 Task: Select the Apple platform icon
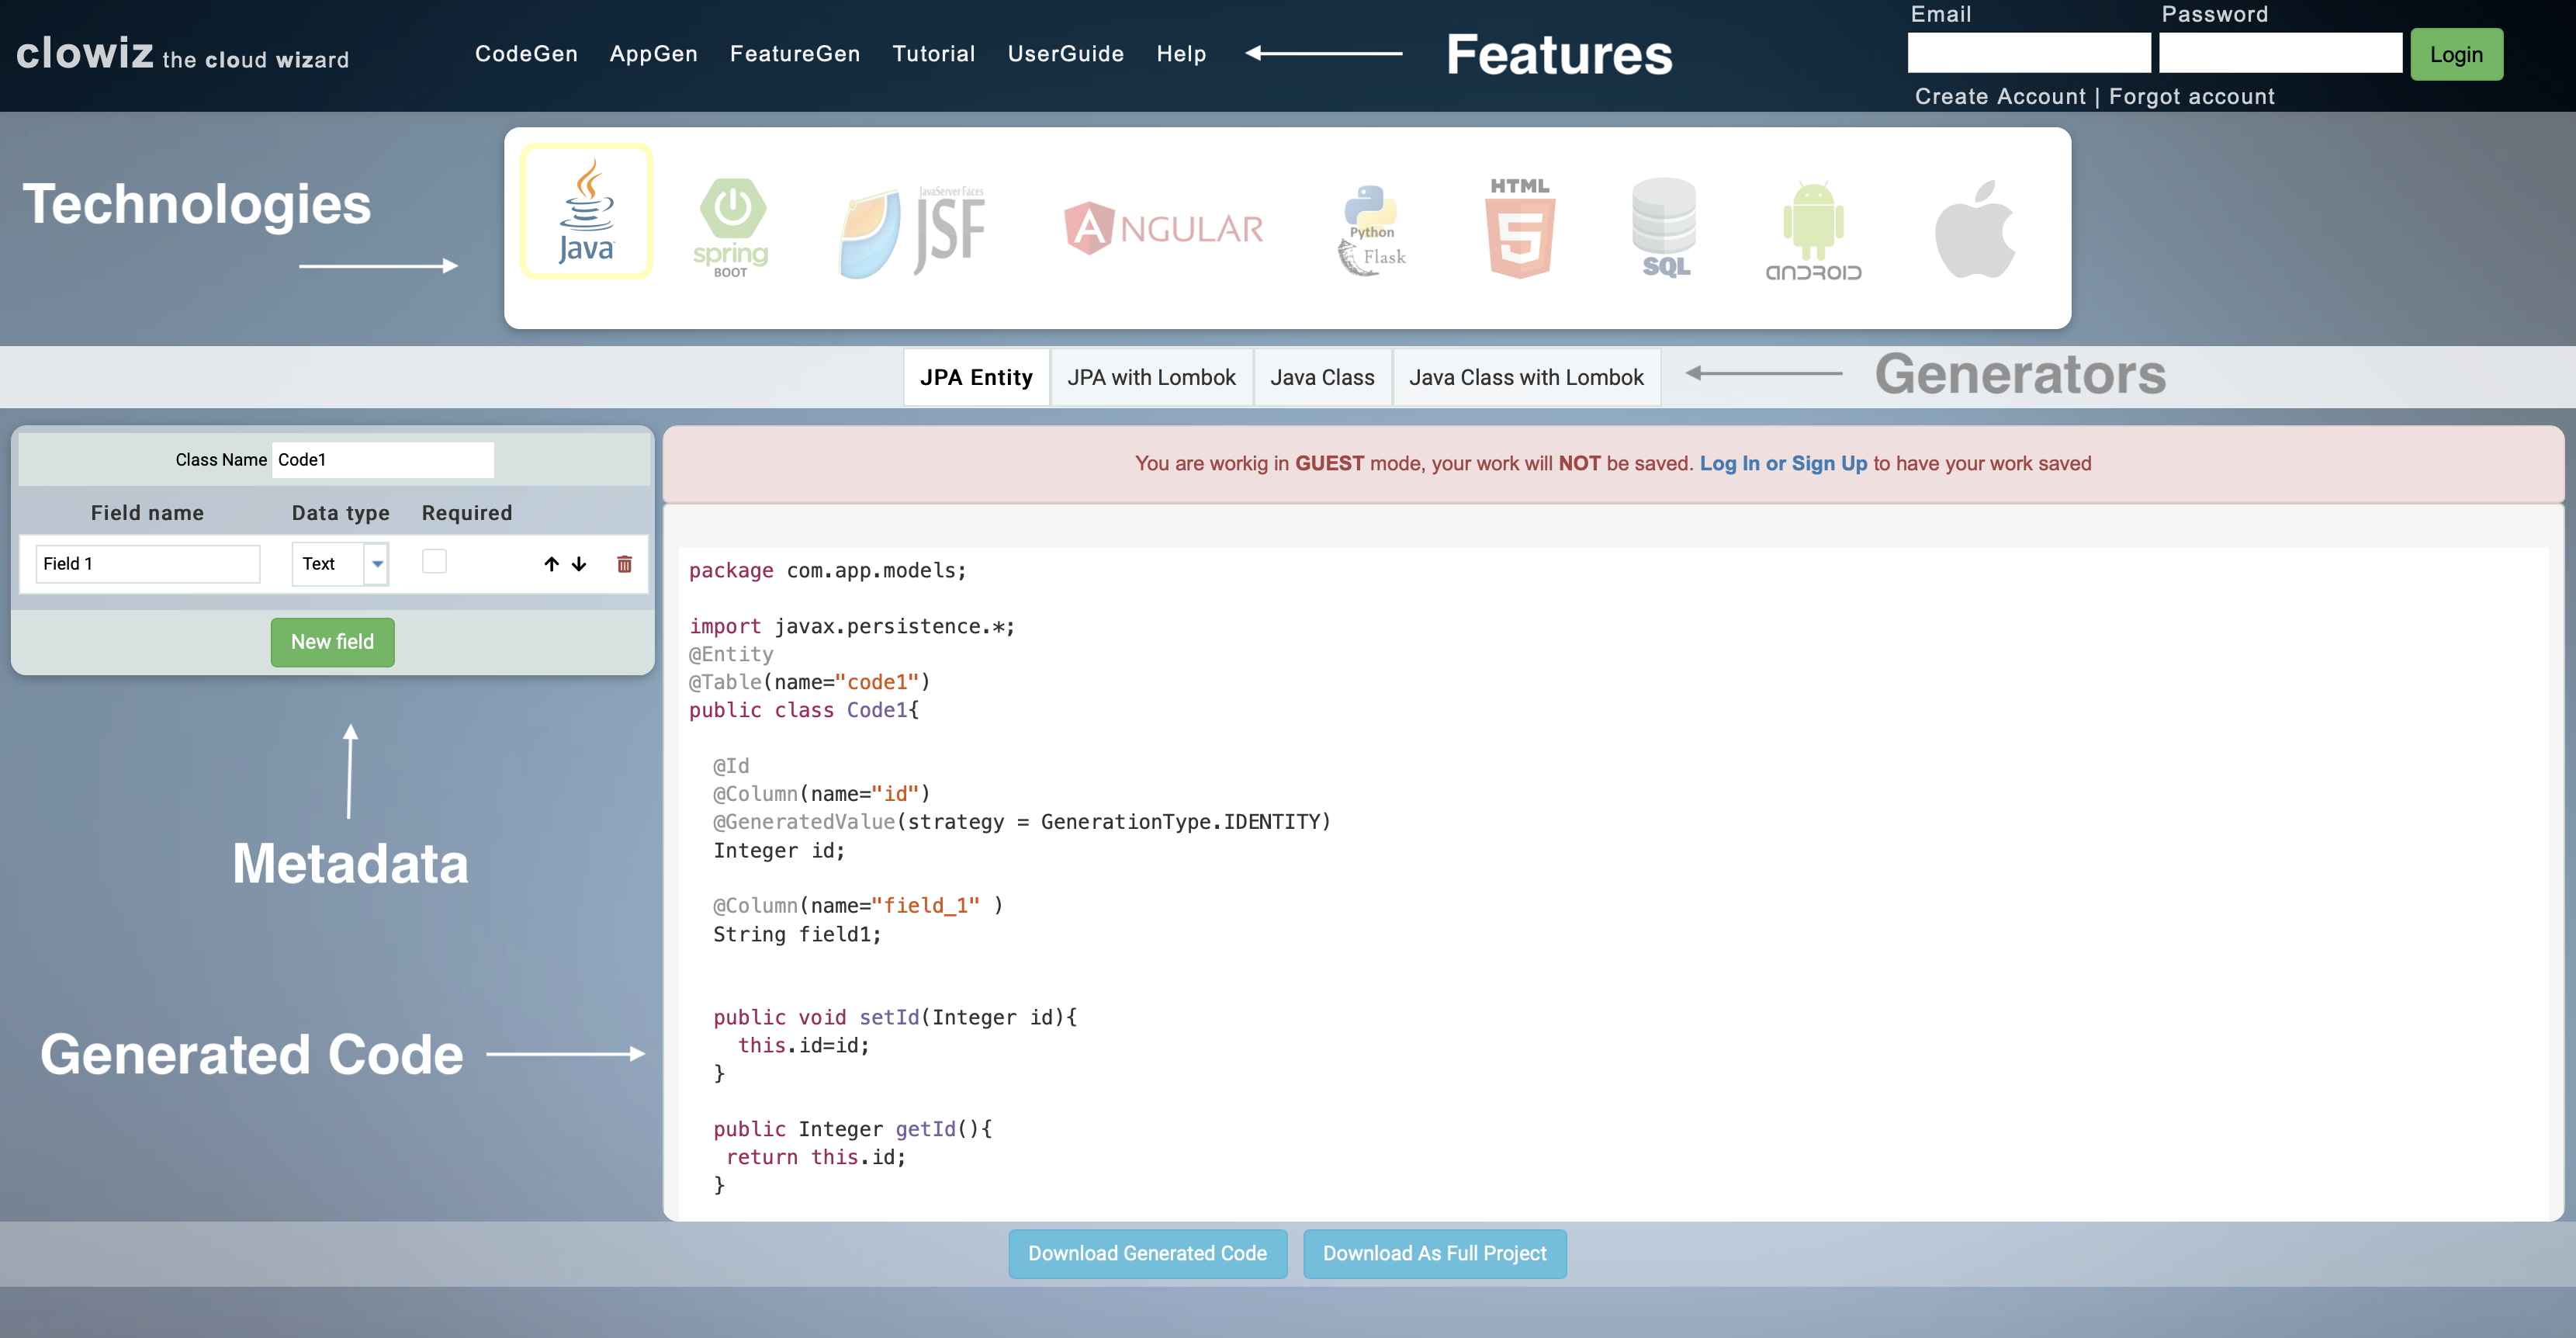pyautogui.click(x=1973, y=230)
